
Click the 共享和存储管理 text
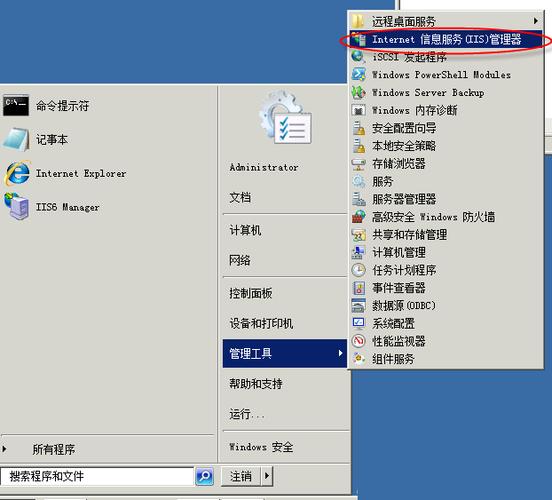[409, 235]
